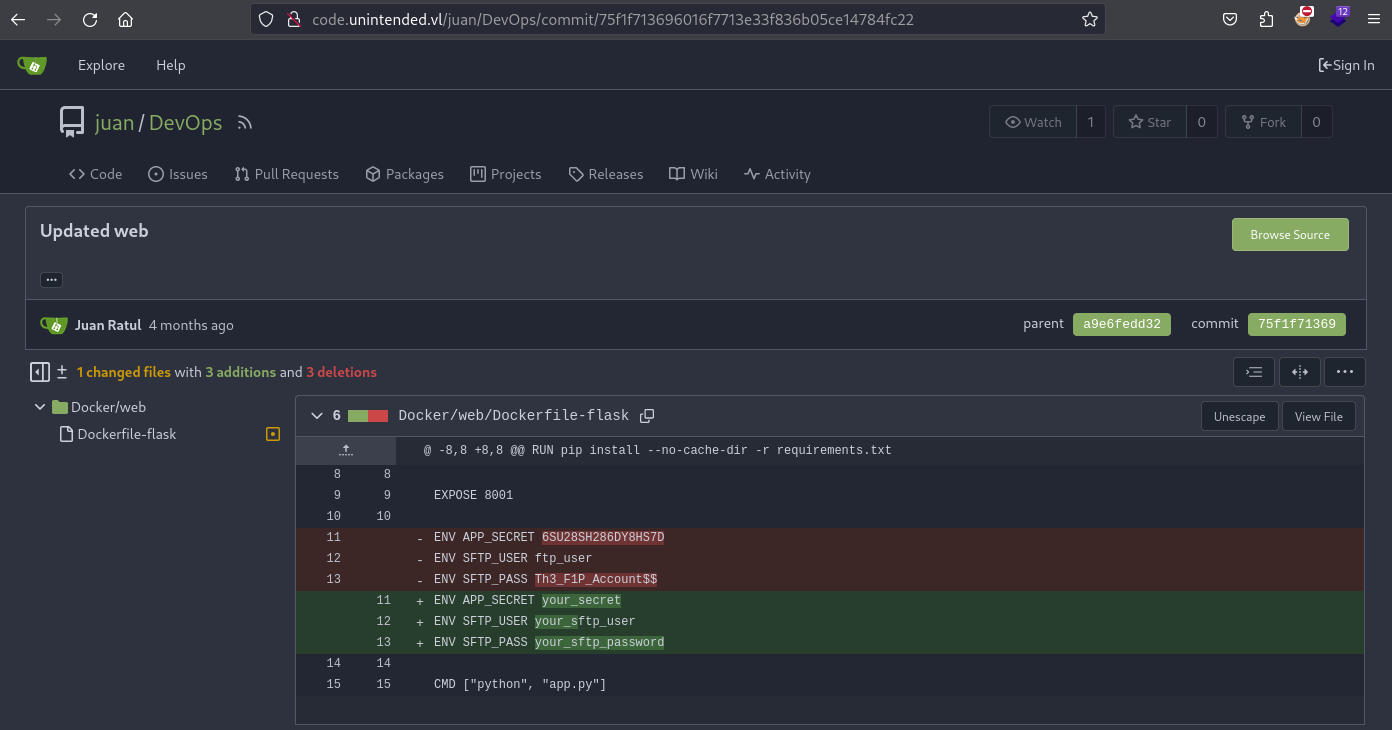Open the Wiki tab

(x=694, y=174)
